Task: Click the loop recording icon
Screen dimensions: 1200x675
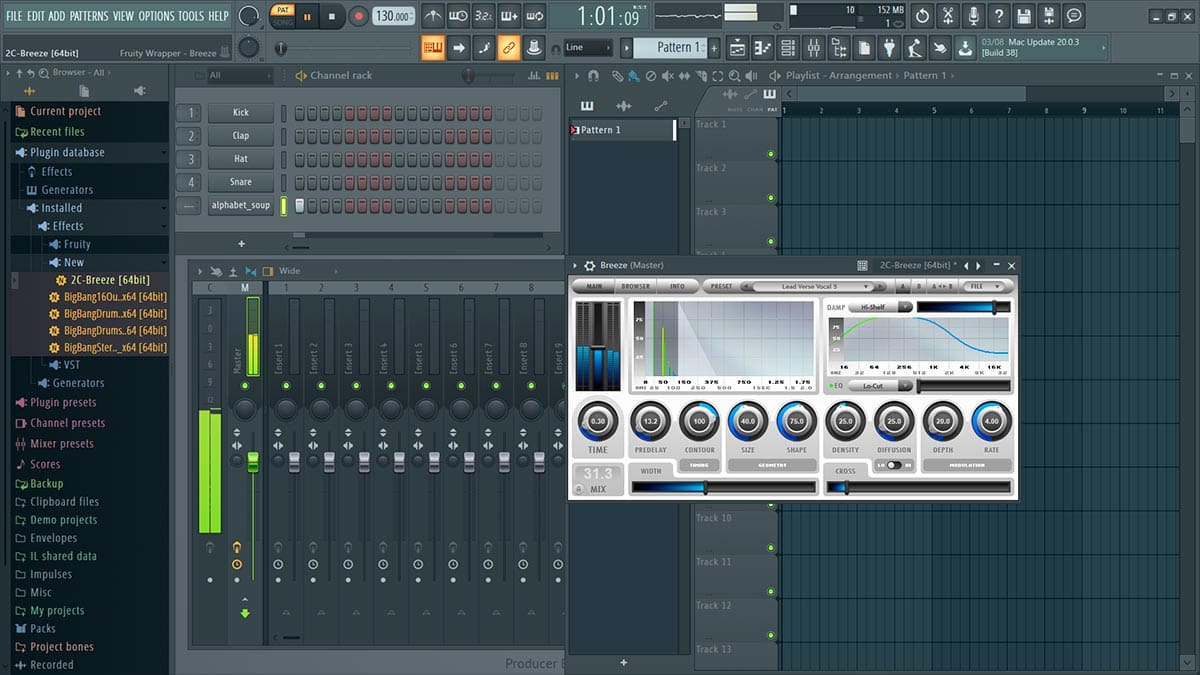Action: pyautogui.click(x=535, y=16)
